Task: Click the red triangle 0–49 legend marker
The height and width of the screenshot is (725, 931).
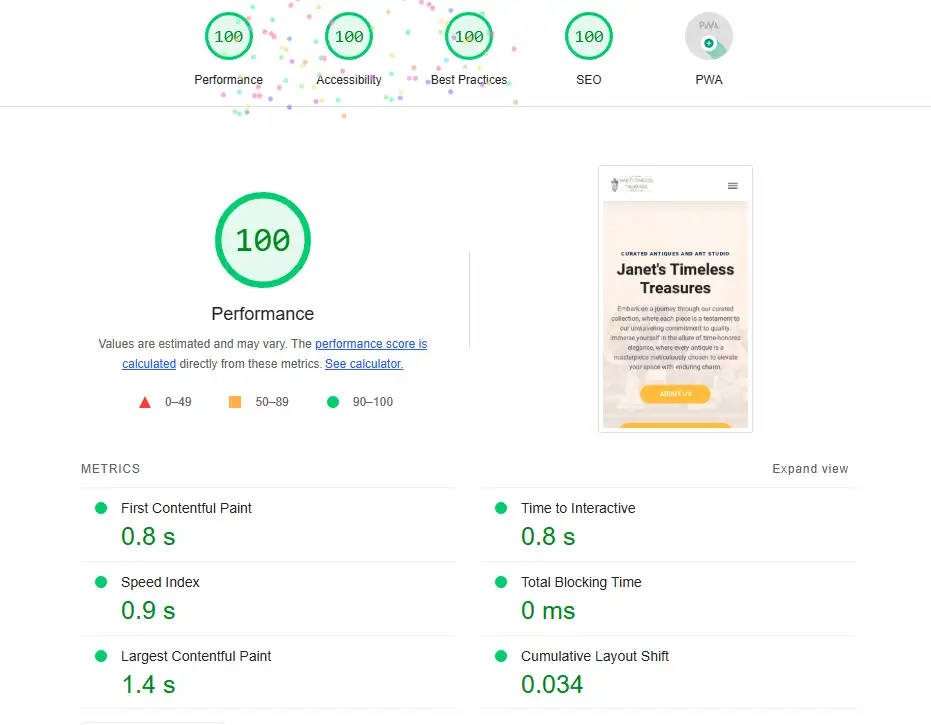Action: point(144,403)
